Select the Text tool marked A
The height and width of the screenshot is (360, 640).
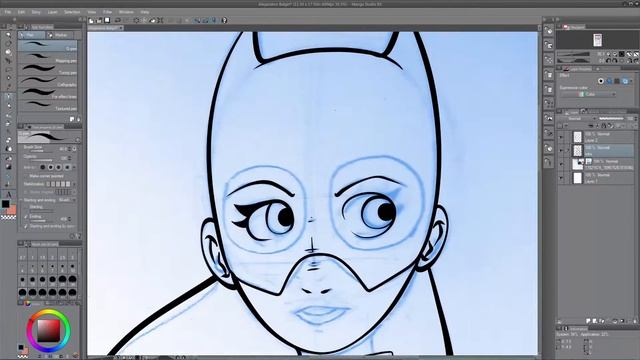click(x=9, y=194)
